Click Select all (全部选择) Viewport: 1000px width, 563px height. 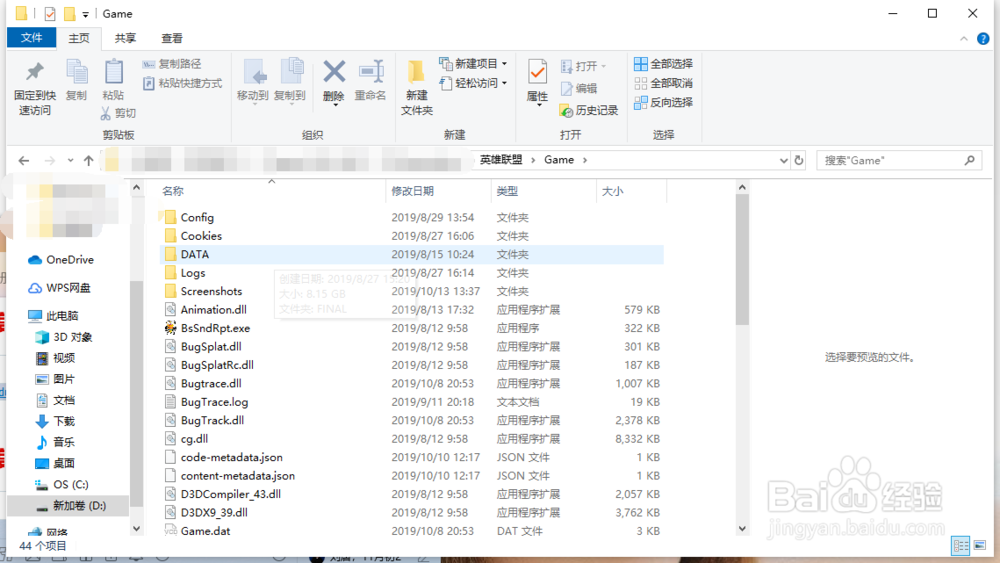point(663,64)
